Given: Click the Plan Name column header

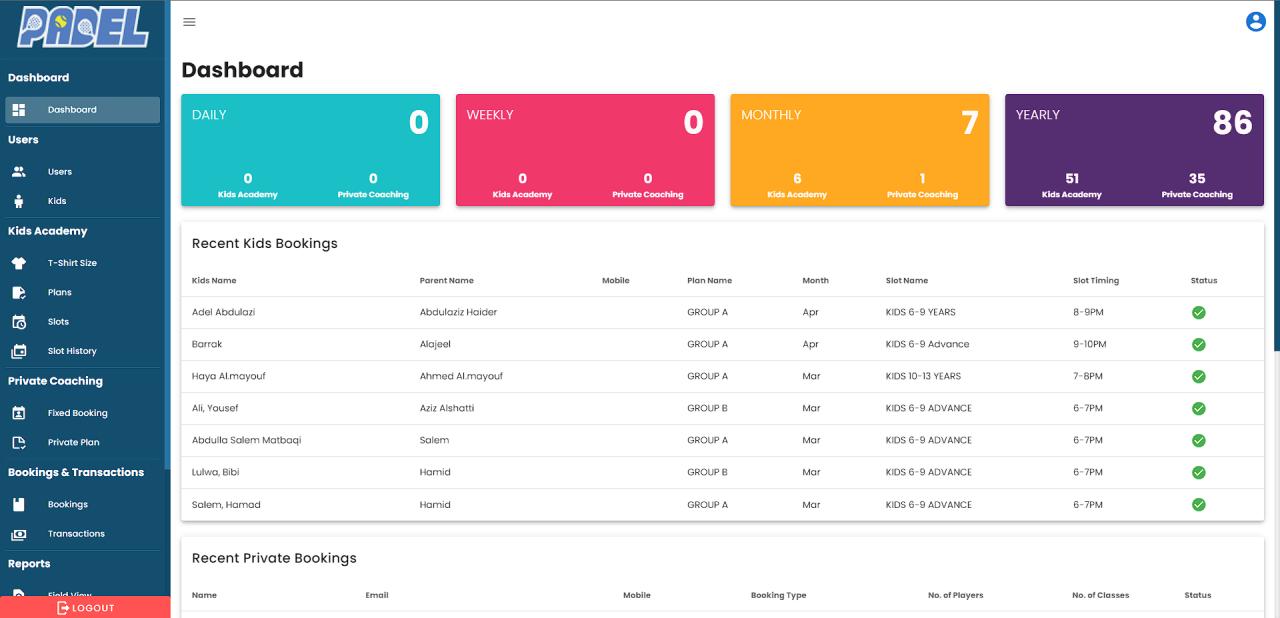Looking at the screenshot, I should click(710, 281).
